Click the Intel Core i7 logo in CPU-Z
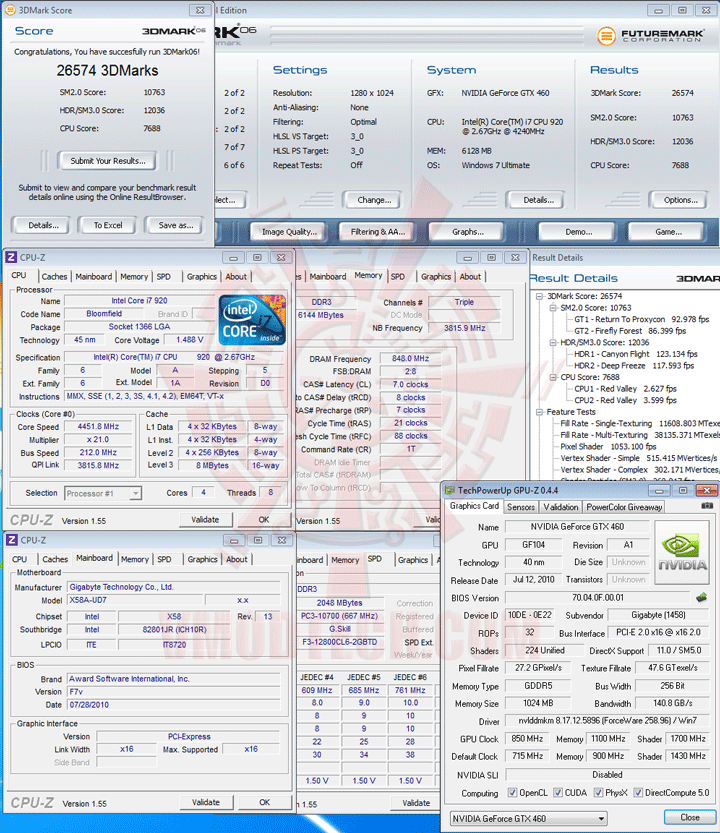720x833 pixels. tap(252, 320)
